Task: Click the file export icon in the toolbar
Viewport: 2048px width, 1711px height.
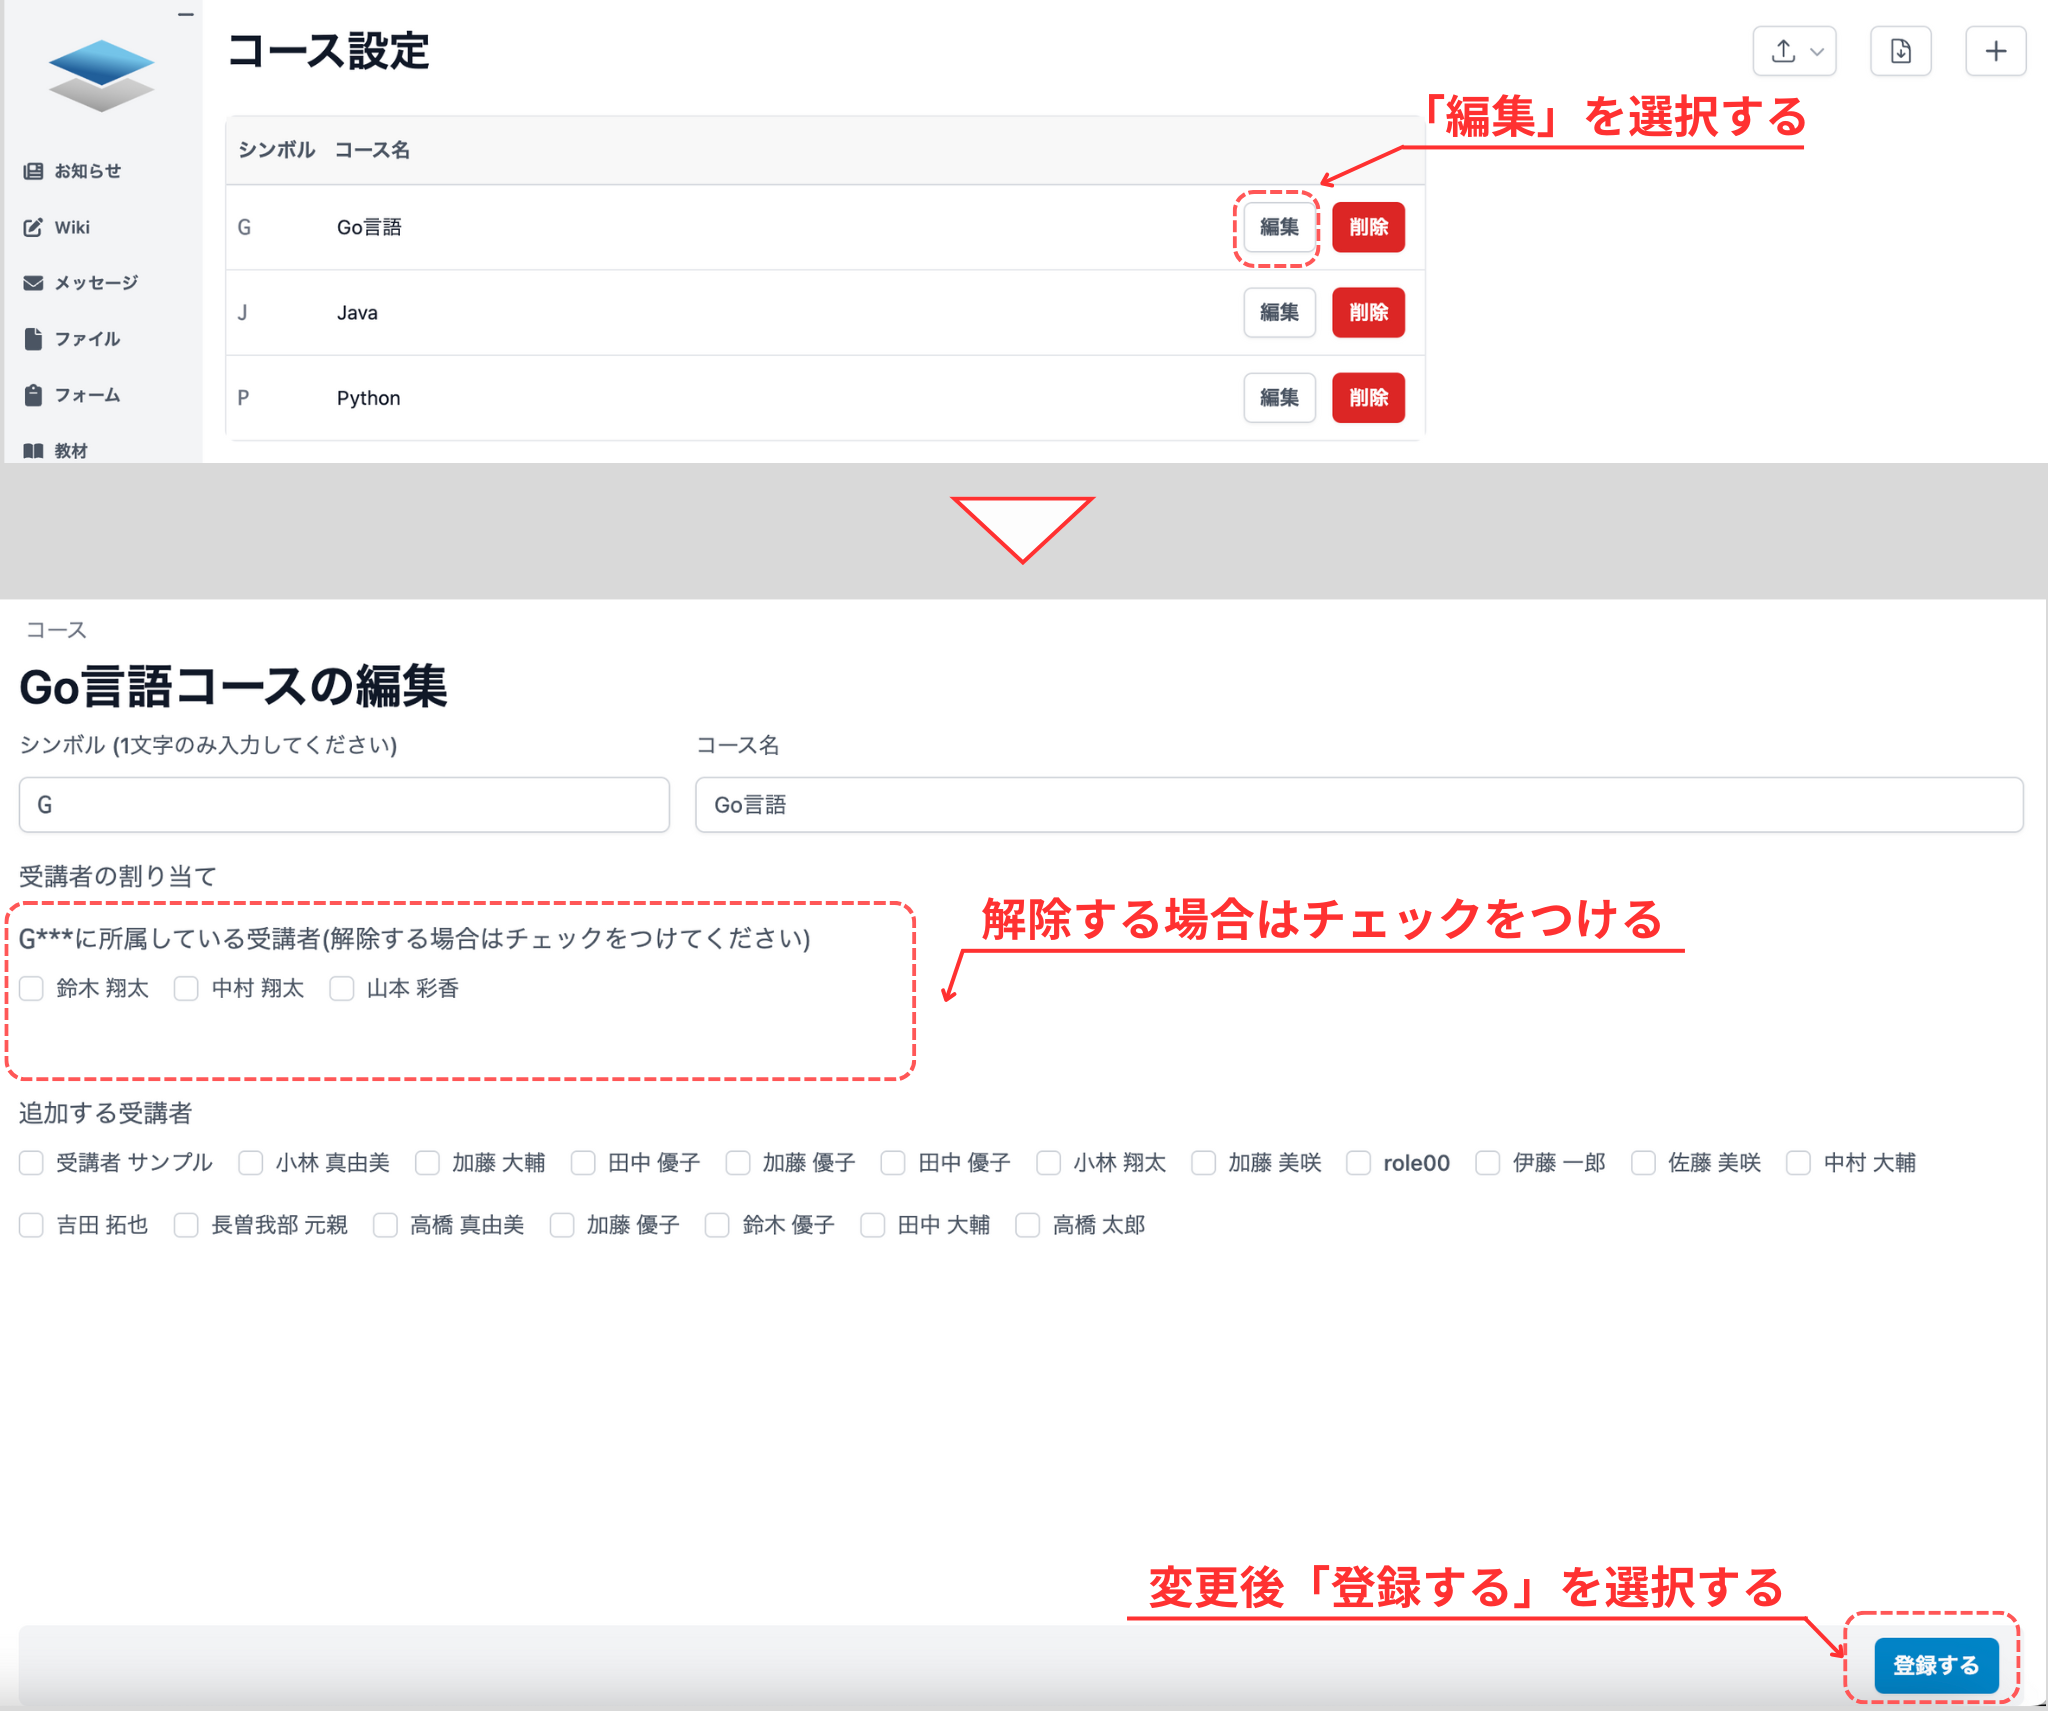Action: point(1901,51)
